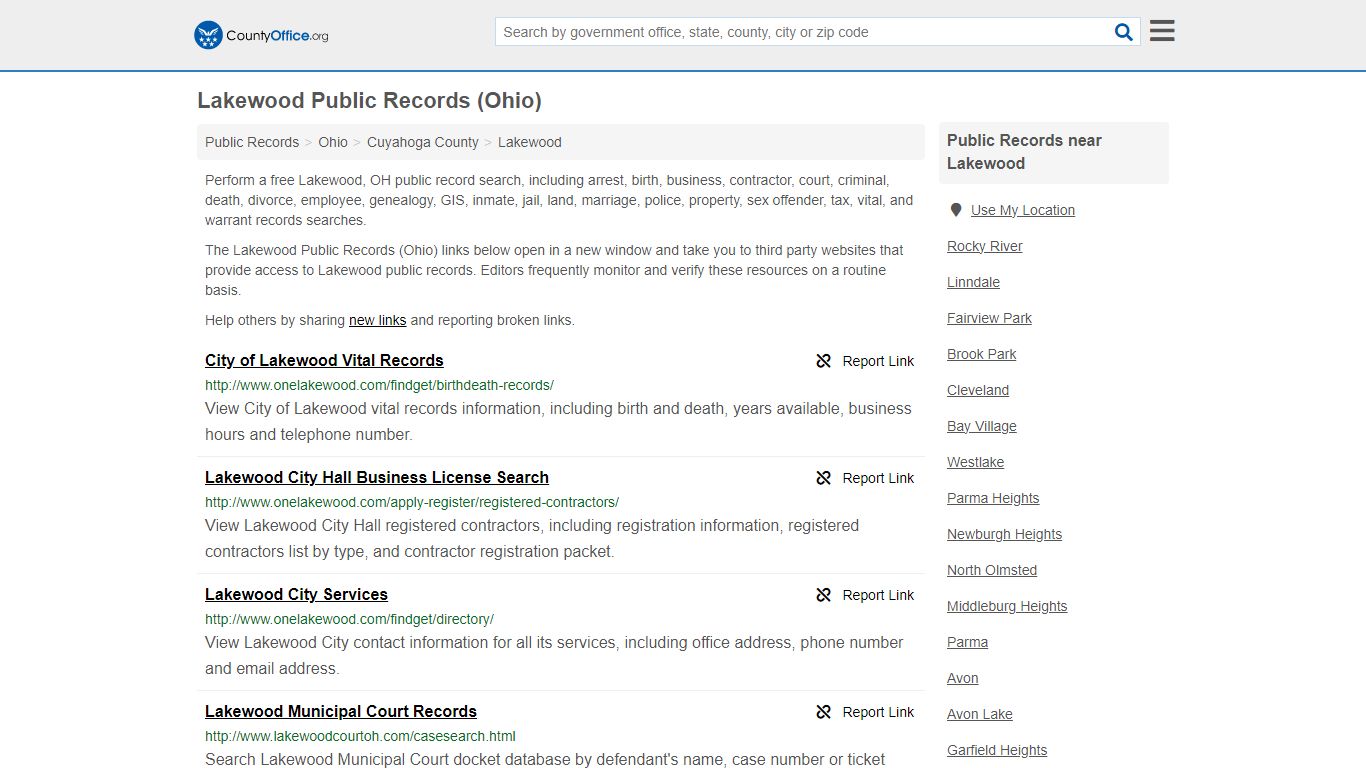Open Cleveland public records
This screenshot has height=768, width=1366.
pyautogui.click(x=978, y=390)
